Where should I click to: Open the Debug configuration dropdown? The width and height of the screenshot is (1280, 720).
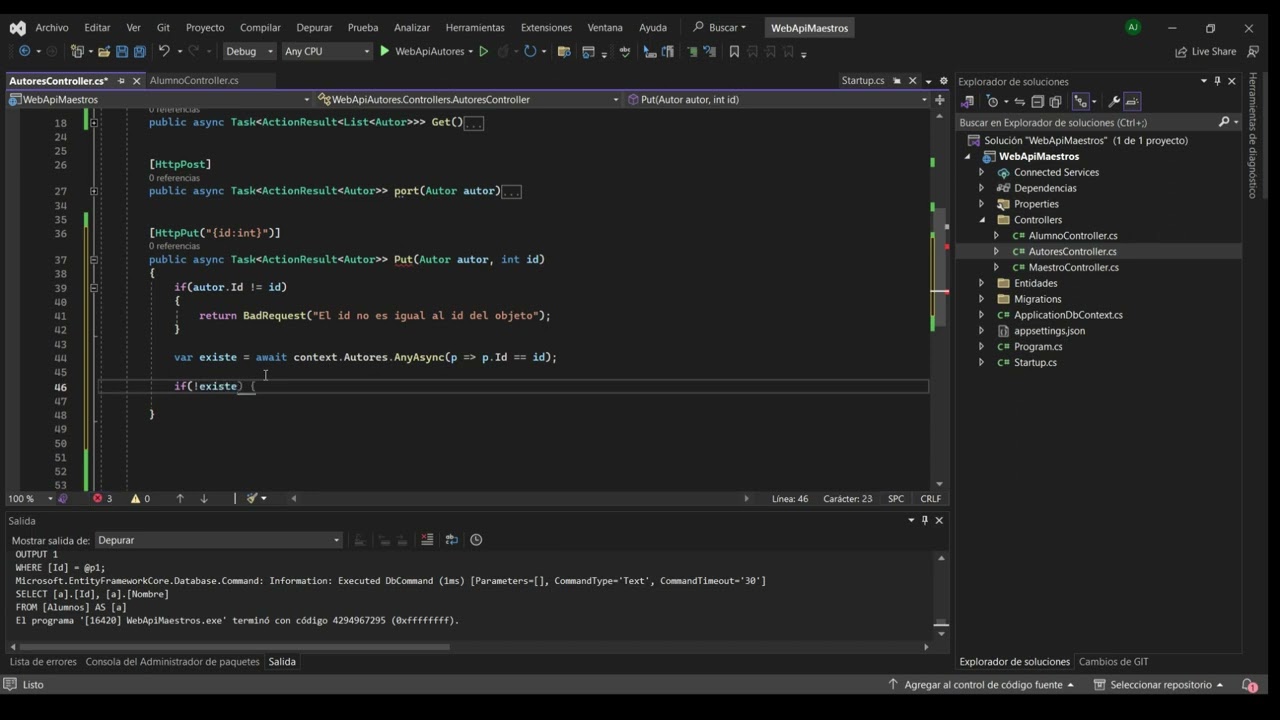[249, 51]
